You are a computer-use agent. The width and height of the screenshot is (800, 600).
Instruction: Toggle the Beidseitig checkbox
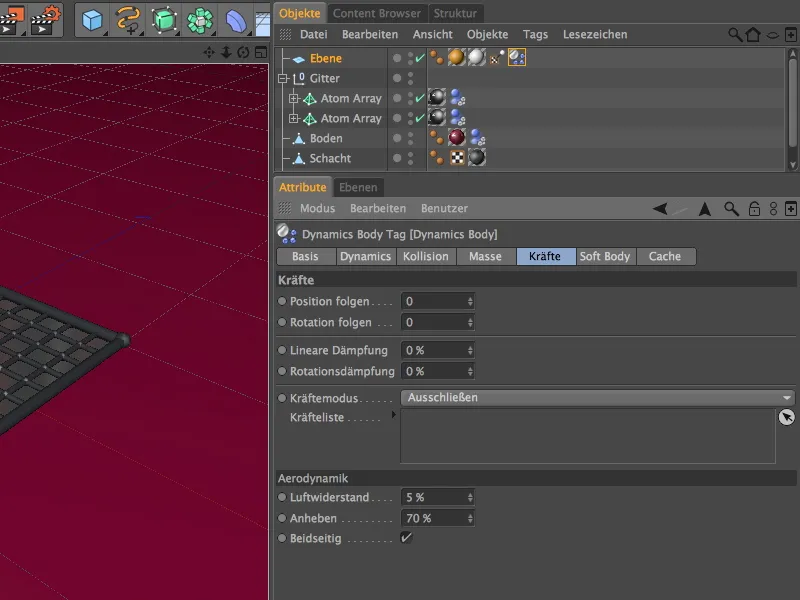coord(406,538)
